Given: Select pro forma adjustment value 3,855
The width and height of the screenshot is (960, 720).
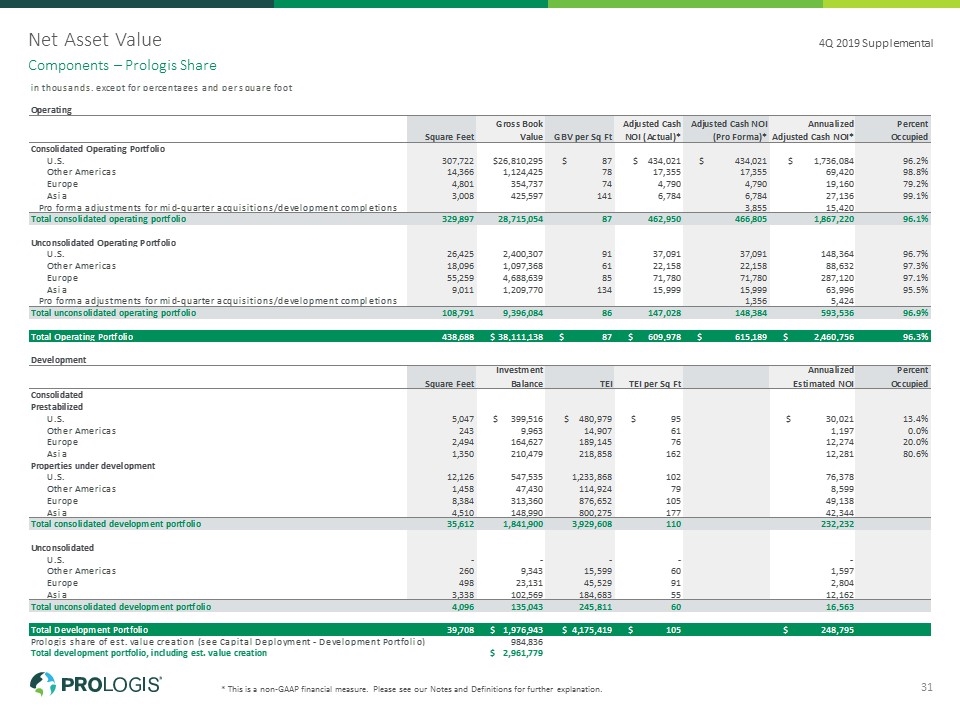Looking at the screenshot, I should pos(755,208).
